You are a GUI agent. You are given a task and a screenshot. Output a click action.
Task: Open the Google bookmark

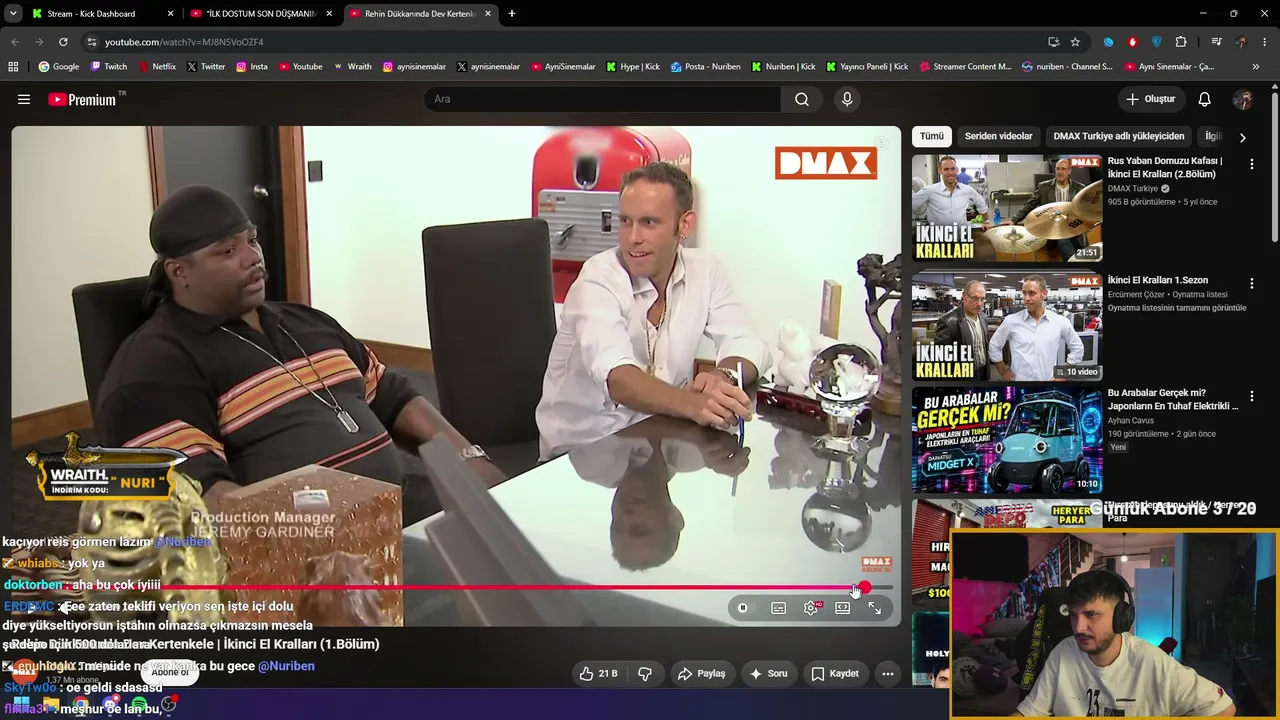coord(59,67)
